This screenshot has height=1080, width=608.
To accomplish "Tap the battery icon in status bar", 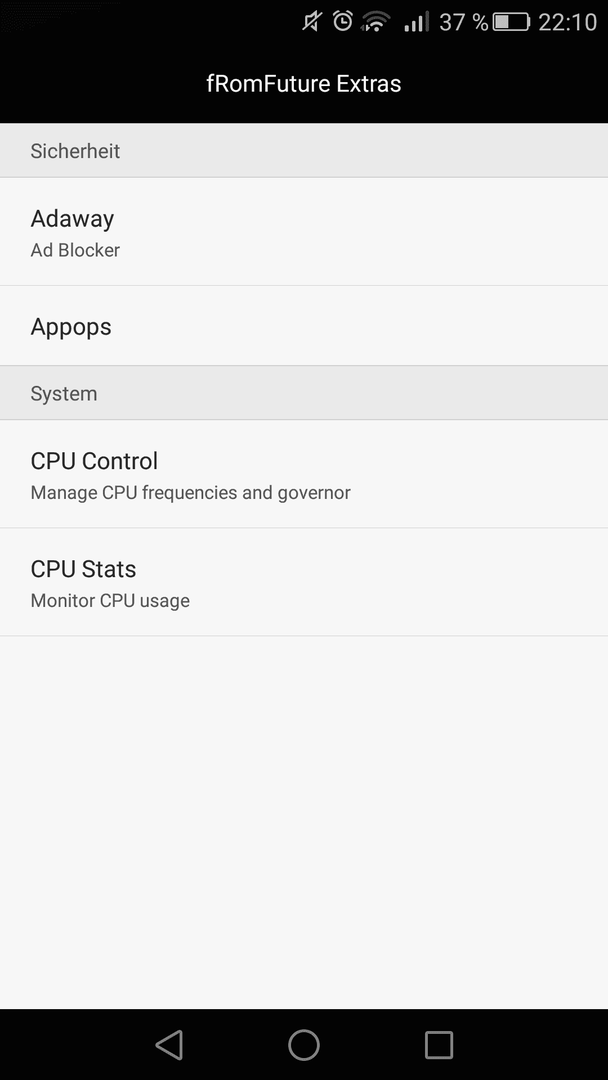I will (x=511, y=22).
